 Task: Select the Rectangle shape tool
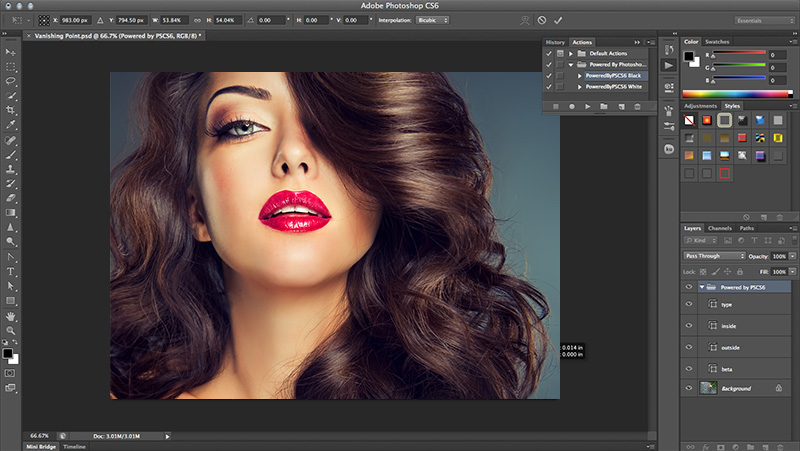[x=10, y=300]
